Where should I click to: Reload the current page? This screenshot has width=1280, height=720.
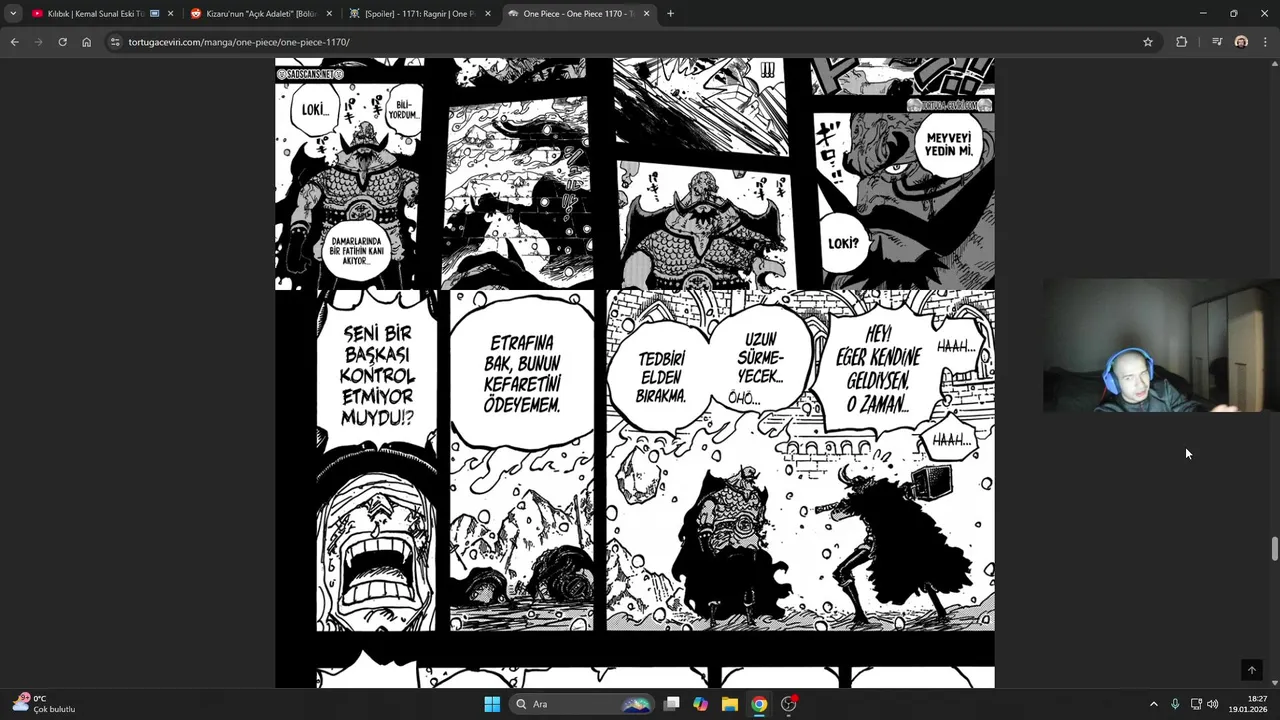62,42
